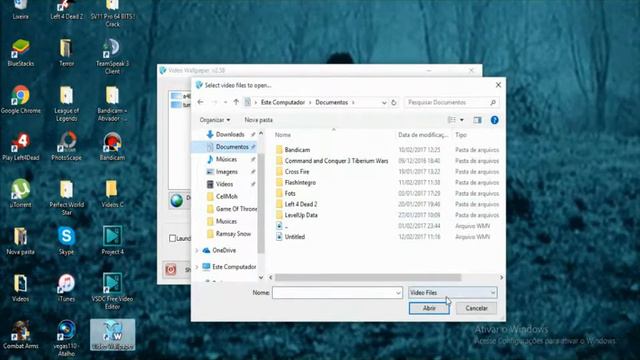Viewport: 640px width, 360px height.
Task: Select the LevelUp Data folder
Action: [301, 215]
